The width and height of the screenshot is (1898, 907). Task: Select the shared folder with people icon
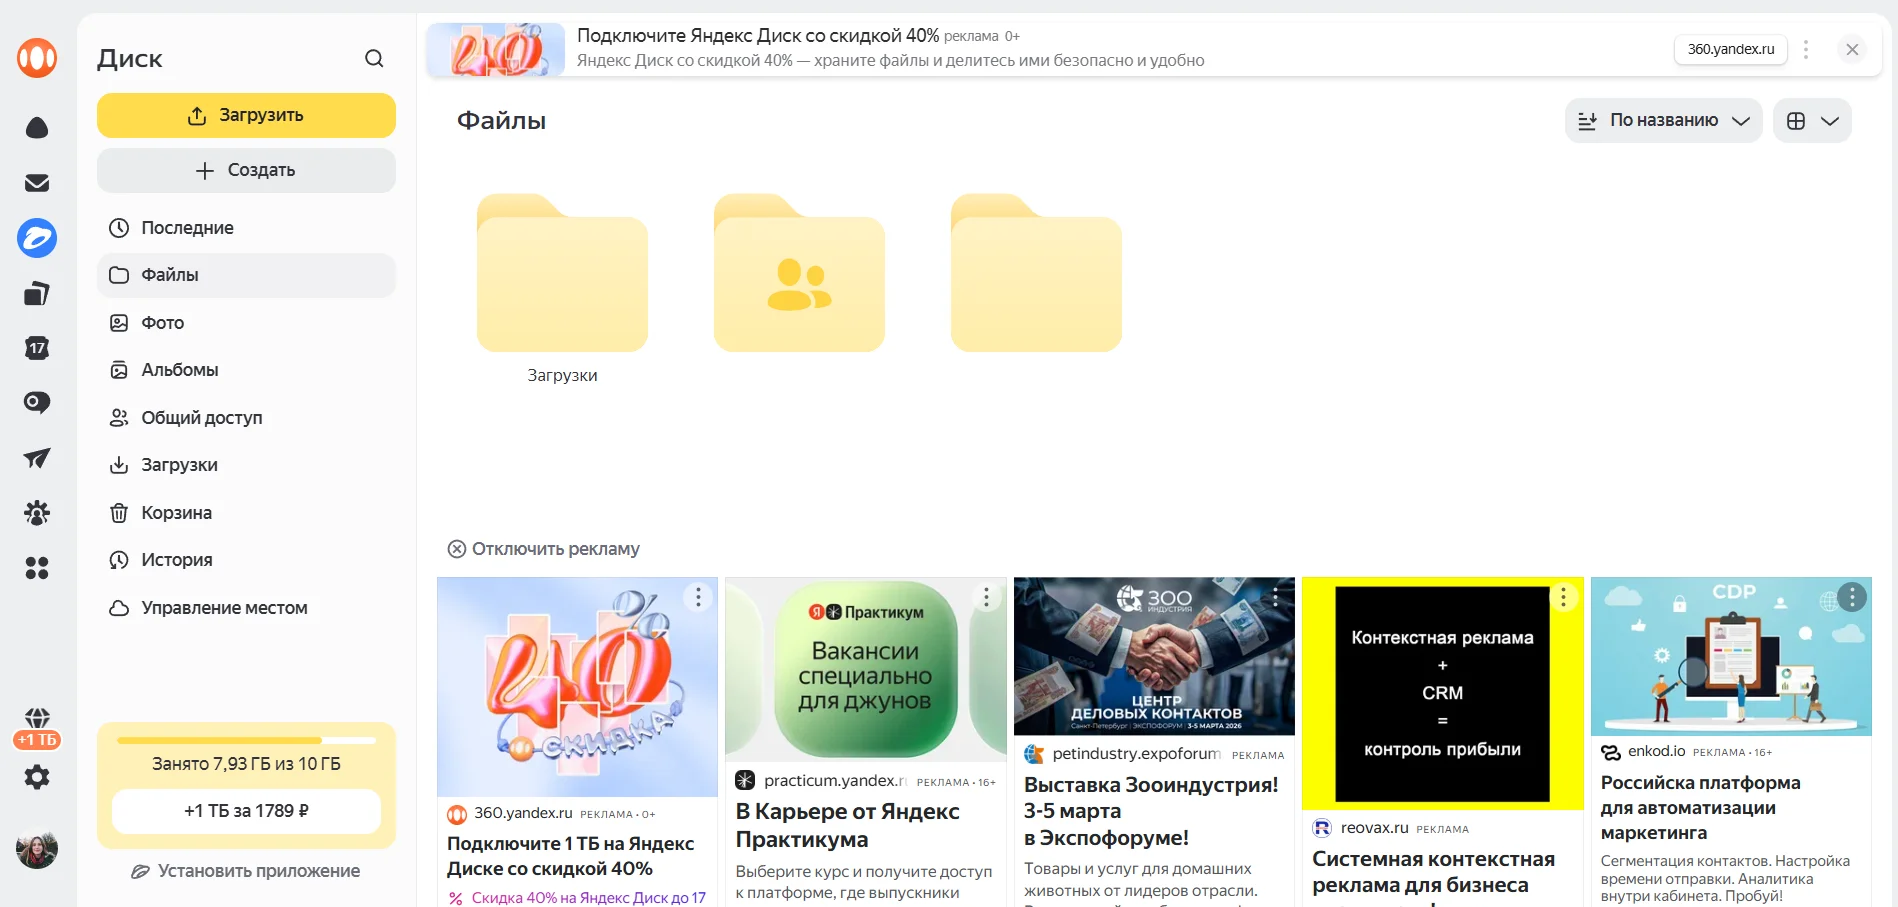799,273
